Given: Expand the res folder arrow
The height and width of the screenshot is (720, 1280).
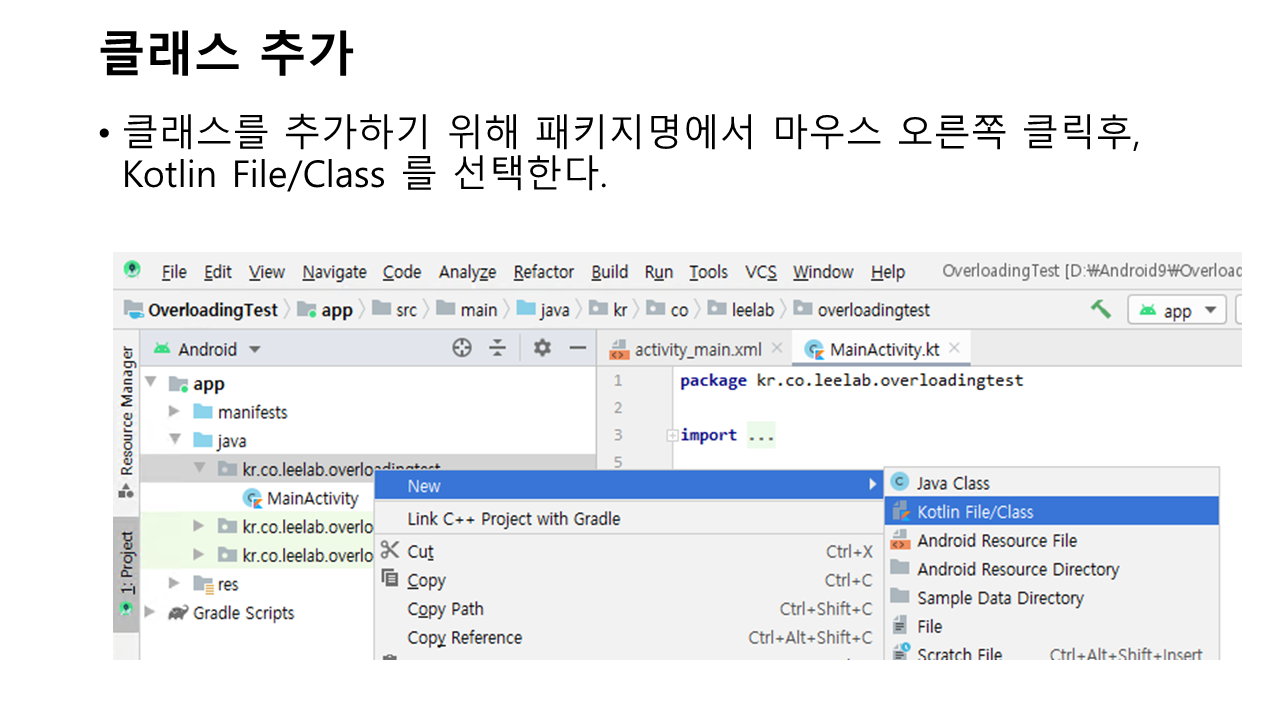Looking at the screenshot, I should tap(174, 584).
